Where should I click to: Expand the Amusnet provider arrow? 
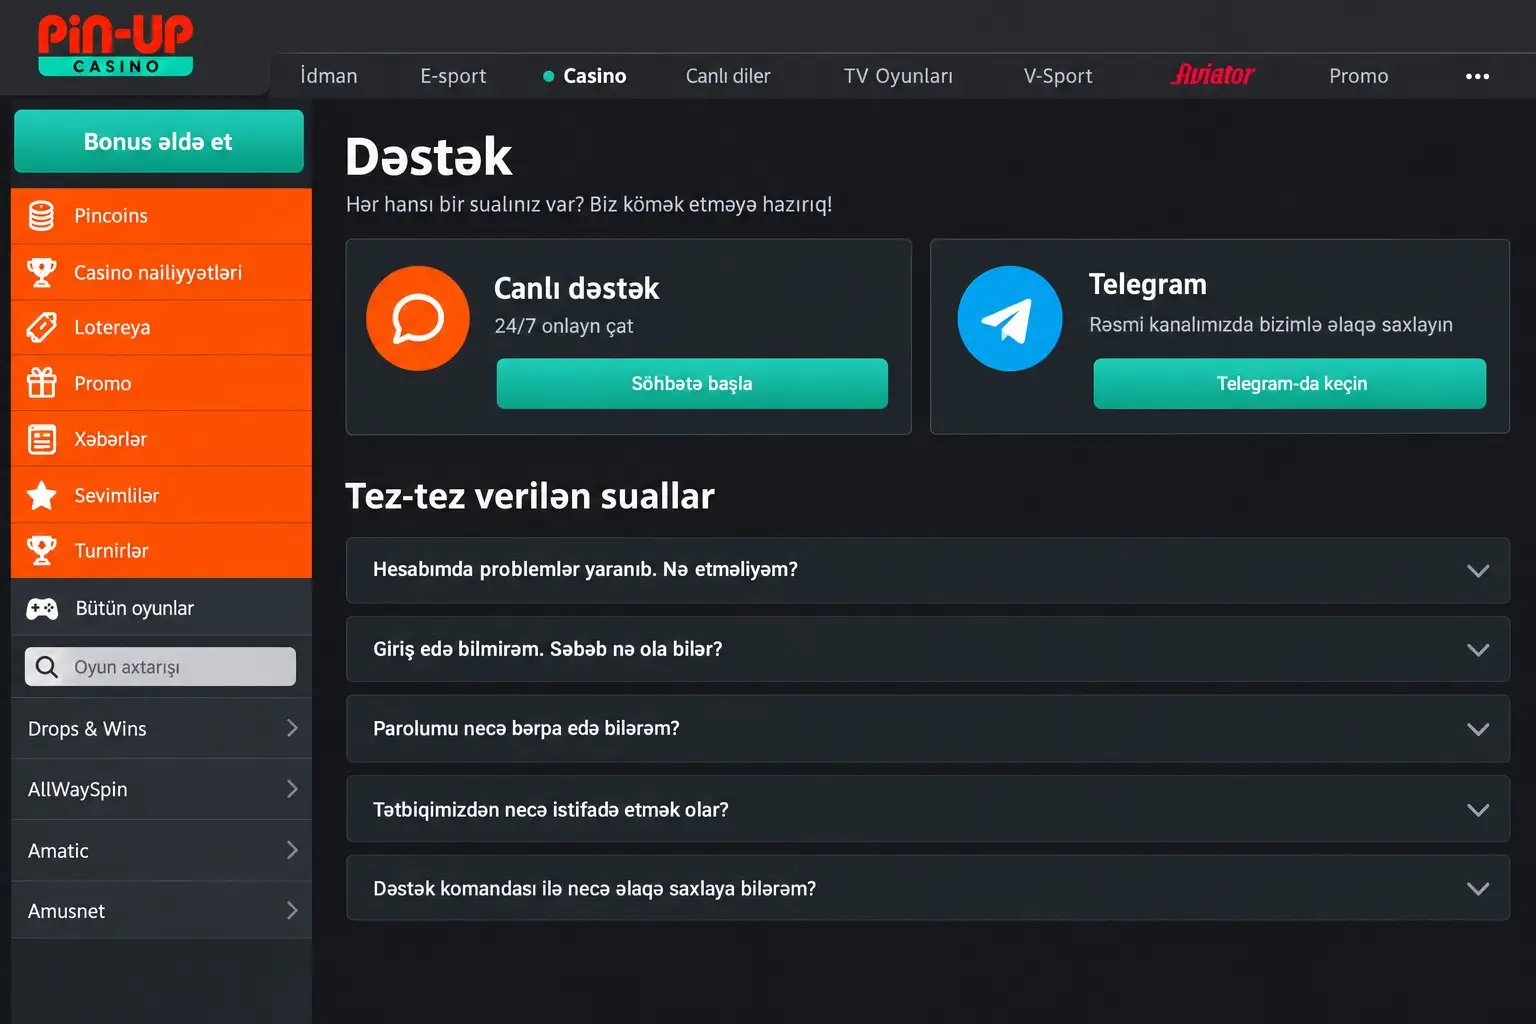coord(292,910)
